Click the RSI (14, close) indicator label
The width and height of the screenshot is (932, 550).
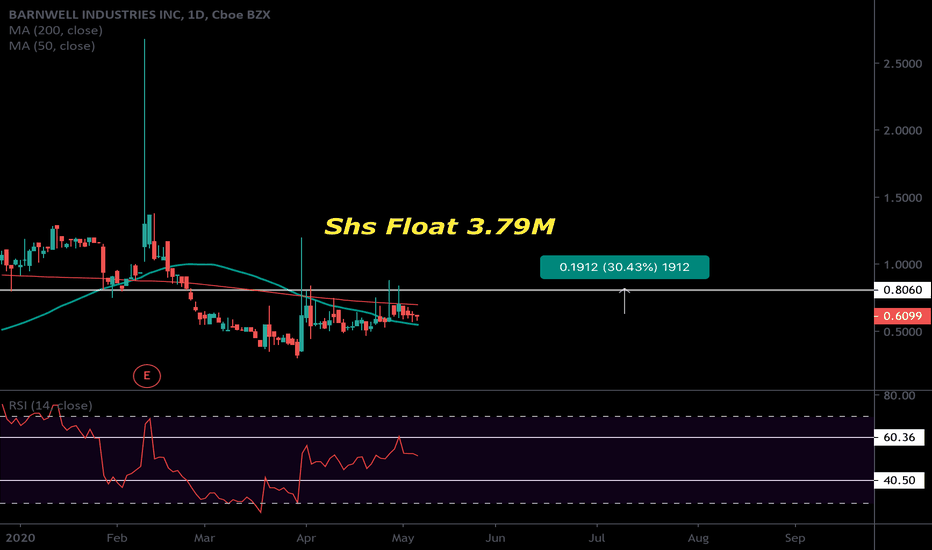(51, 406)
